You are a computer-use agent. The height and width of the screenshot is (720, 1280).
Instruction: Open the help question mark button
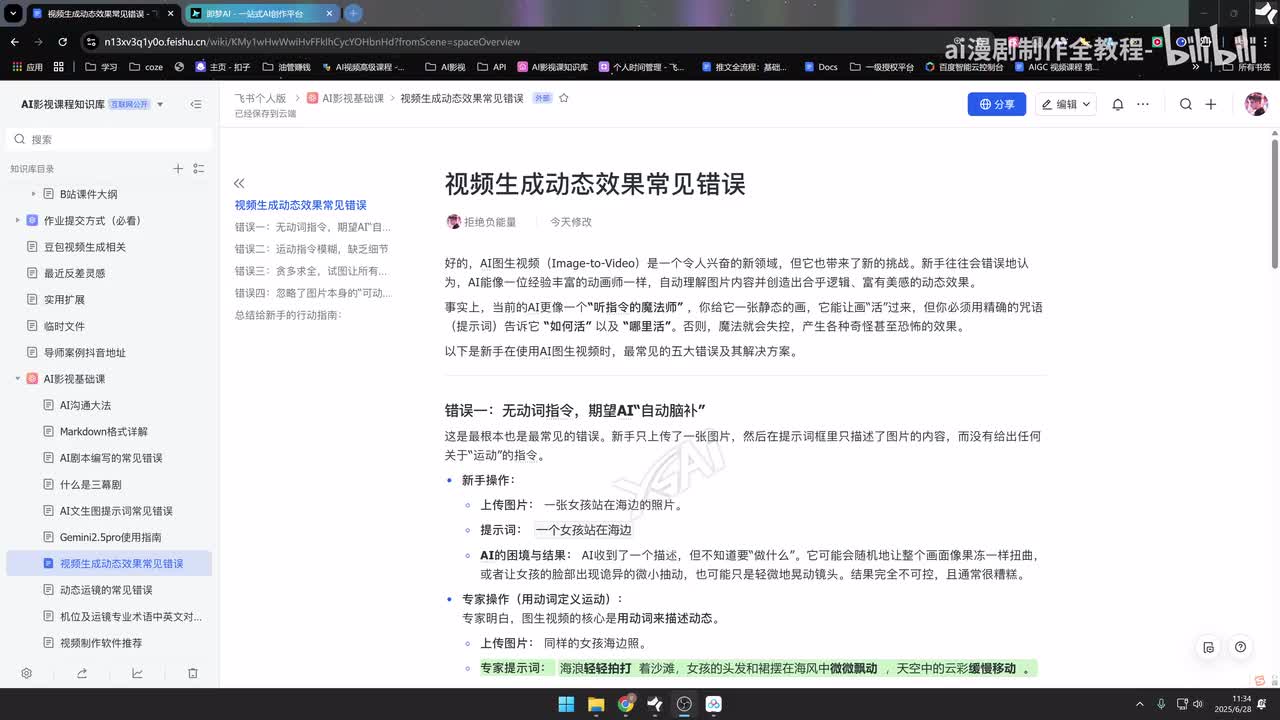point(1240,647)
